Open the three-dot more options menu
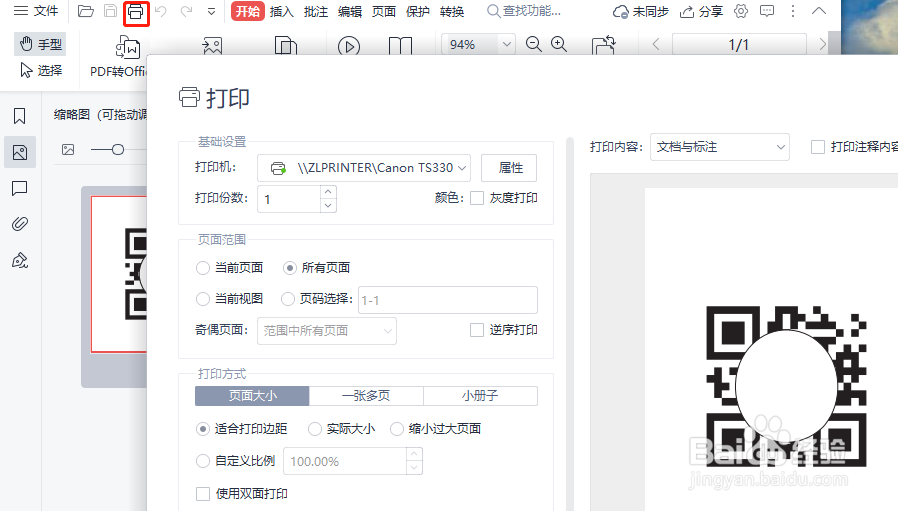Viewport: 898px width, 511px height. click(793, 11)
